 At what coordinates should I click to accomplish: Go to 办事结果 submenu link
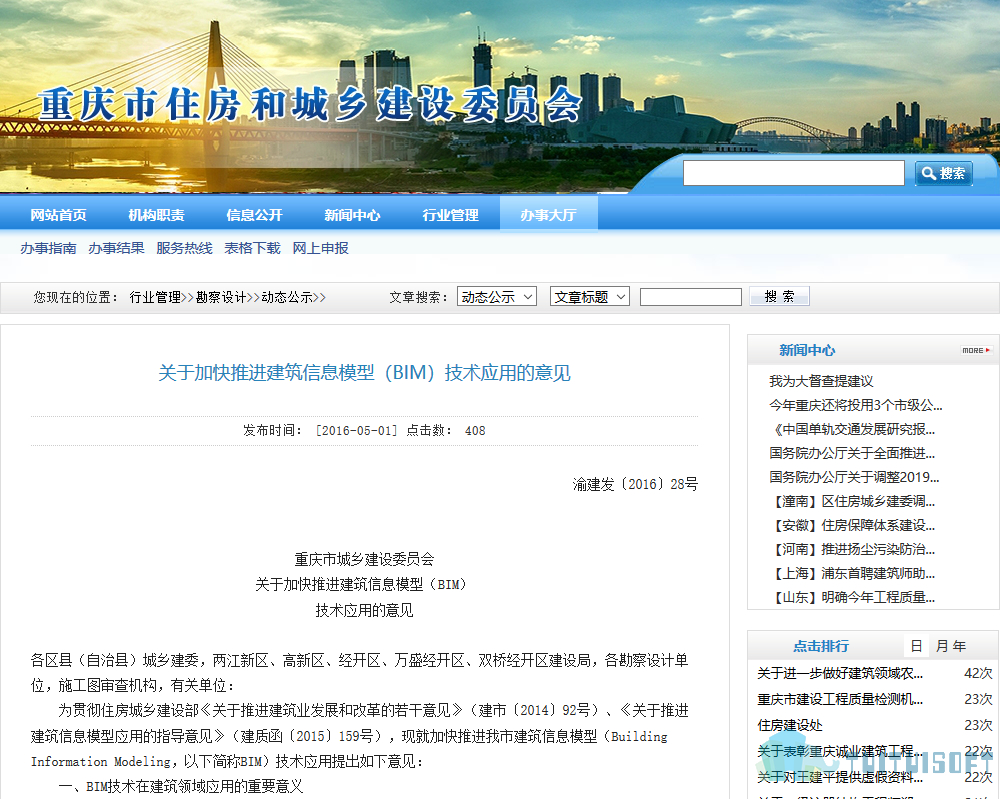(x=116, y=248)
